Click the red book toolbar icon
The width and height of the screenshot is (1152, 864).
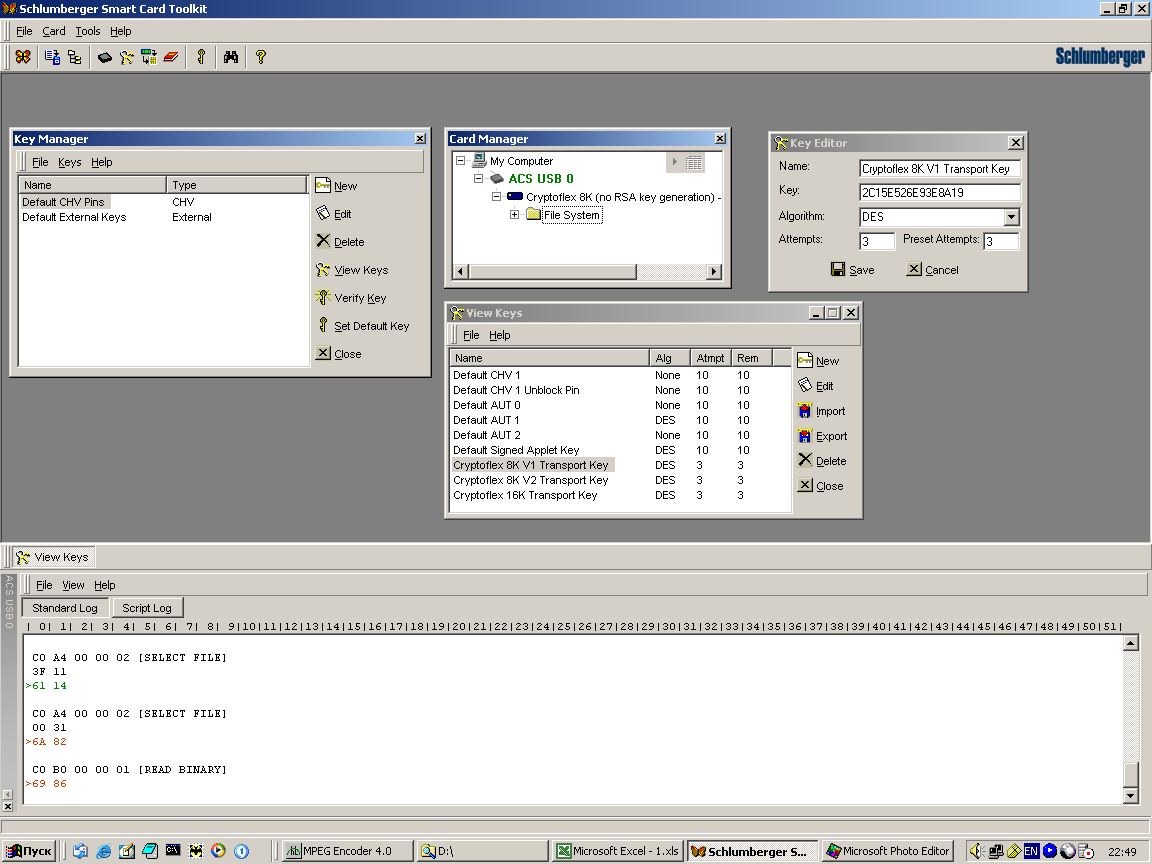171,57
